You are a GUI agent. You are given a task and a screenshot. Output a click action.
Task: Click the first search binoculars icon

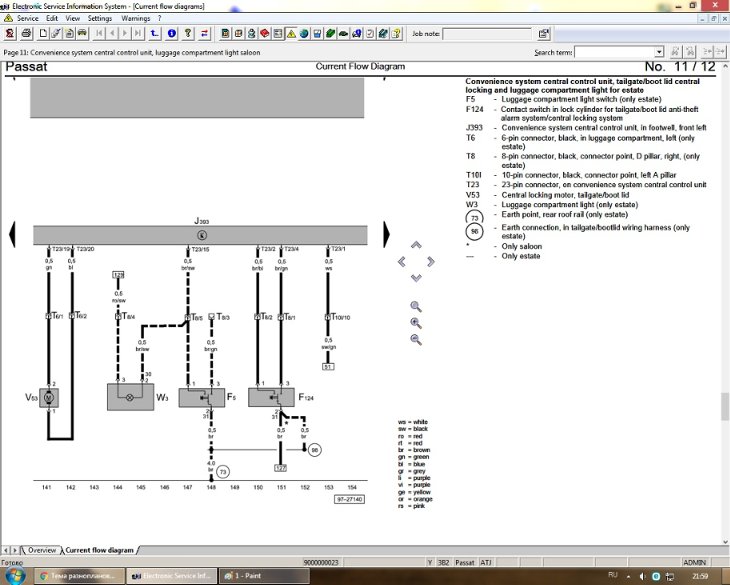click(x=676, y=52)
